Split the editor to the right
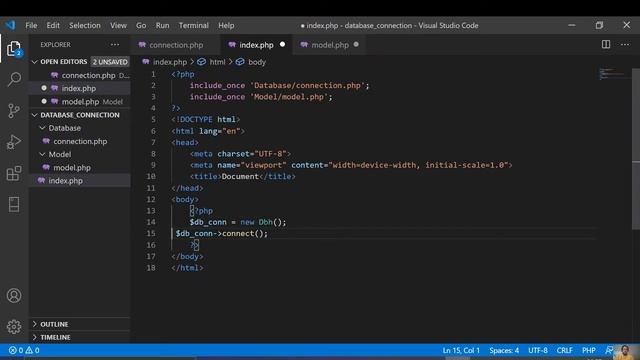640x360 pixels. (x=606, y=44)
